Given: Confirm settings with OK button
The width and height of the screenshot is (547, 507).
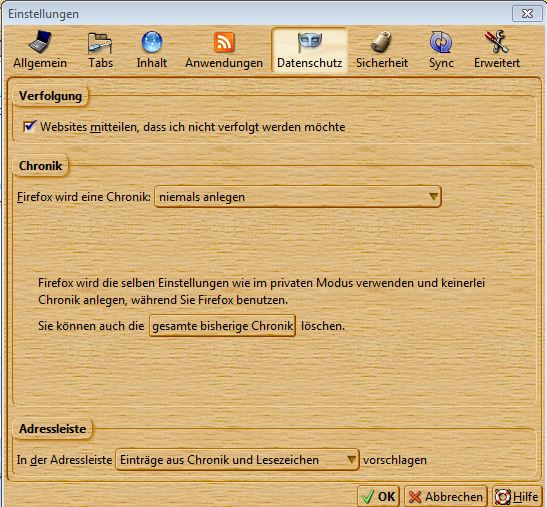Looking at the screenshot, I should 378,496.
